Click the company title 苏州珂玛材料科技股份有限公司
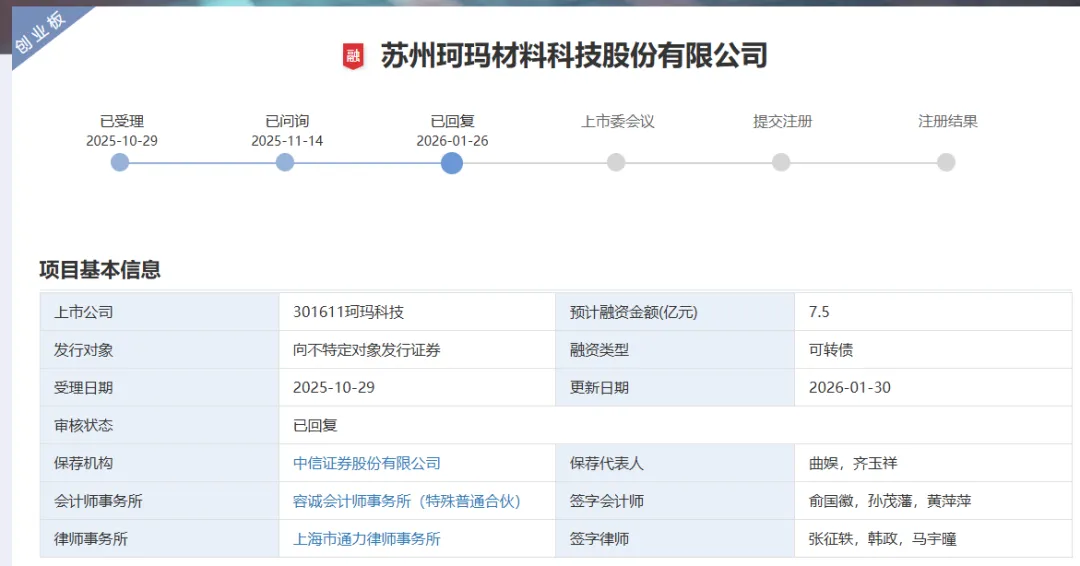 [x=574, y=56]
